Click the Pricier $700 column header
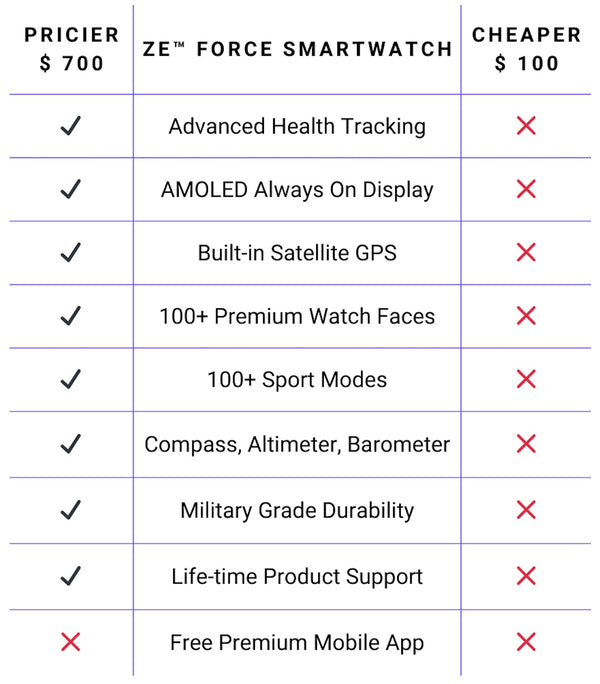This screenshot has height=684, width=600. point(71,49)
